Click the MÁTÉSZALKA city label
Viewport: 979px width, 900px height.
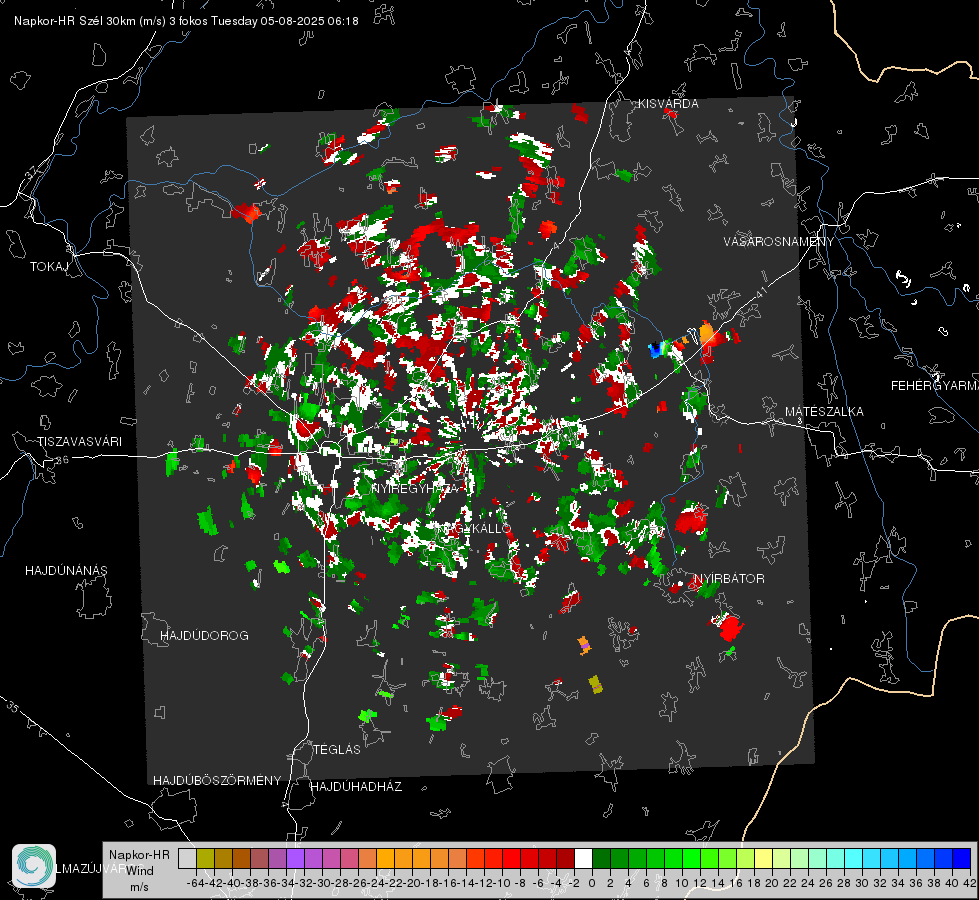point(824,412)
